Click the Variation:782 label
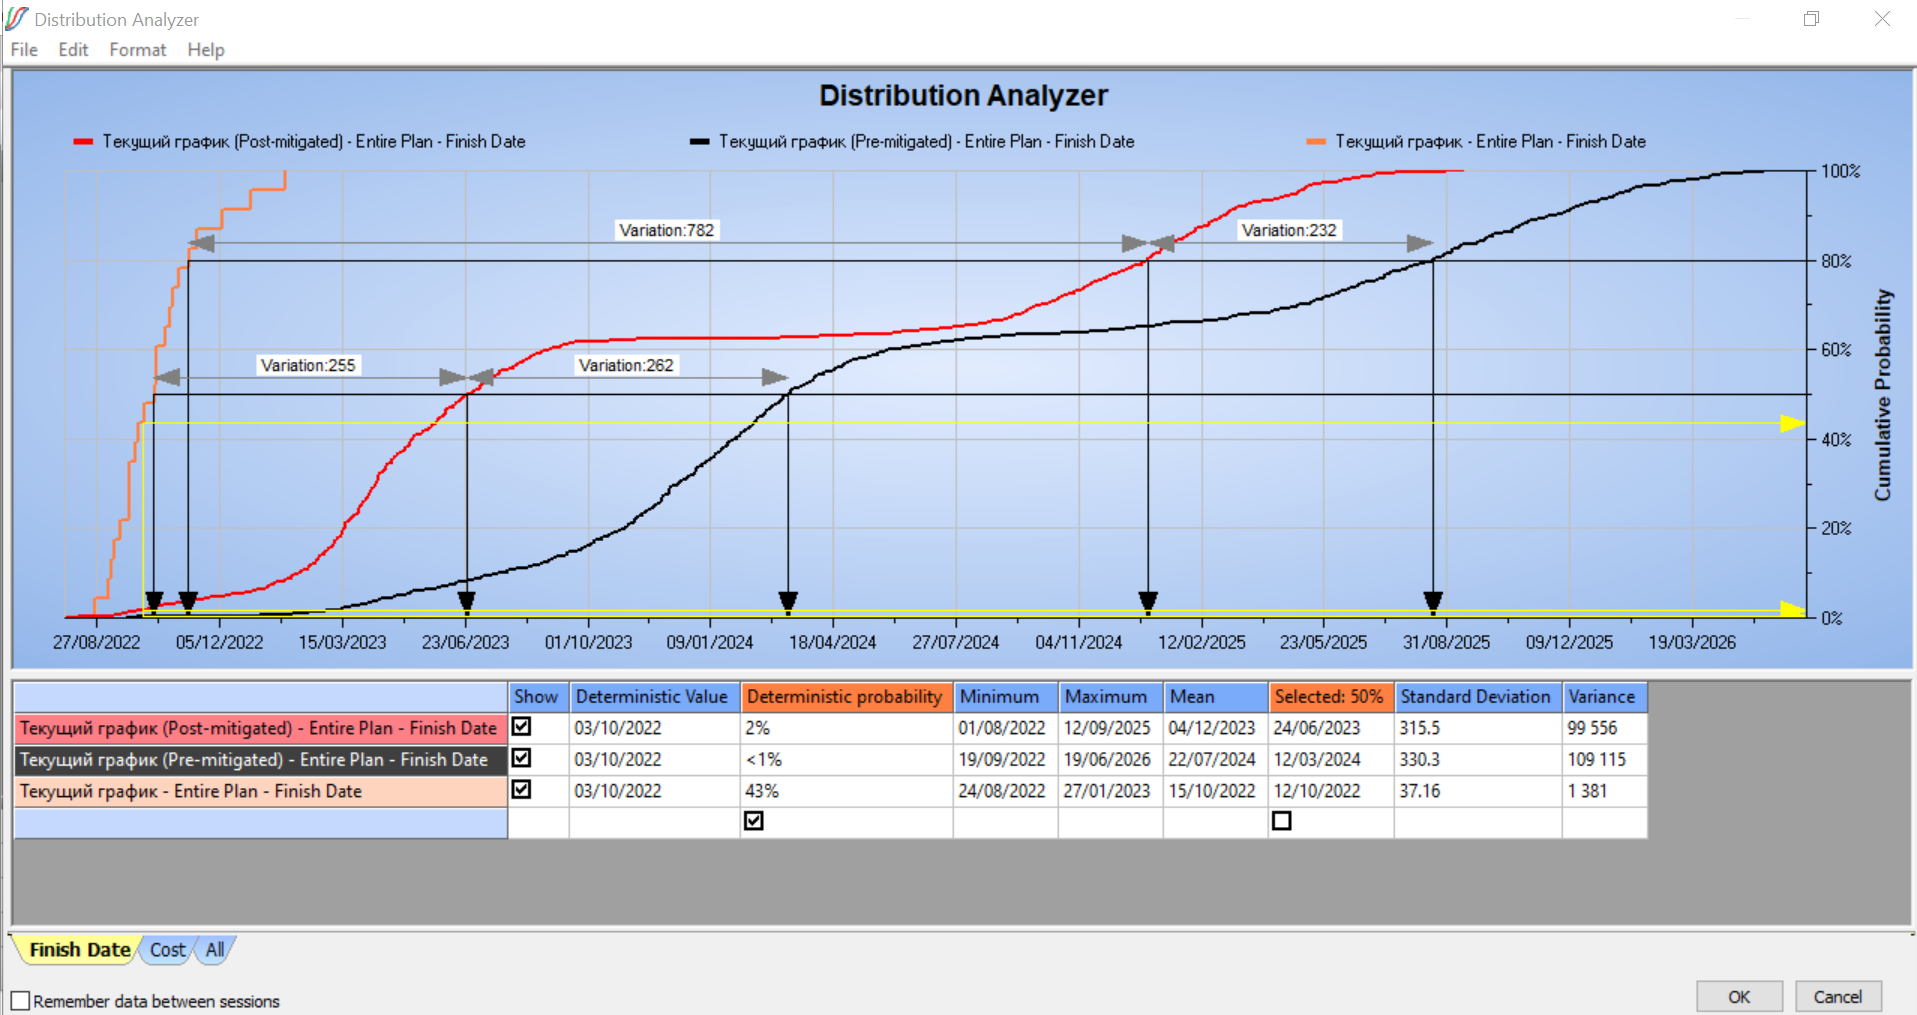 click(666, 230)
